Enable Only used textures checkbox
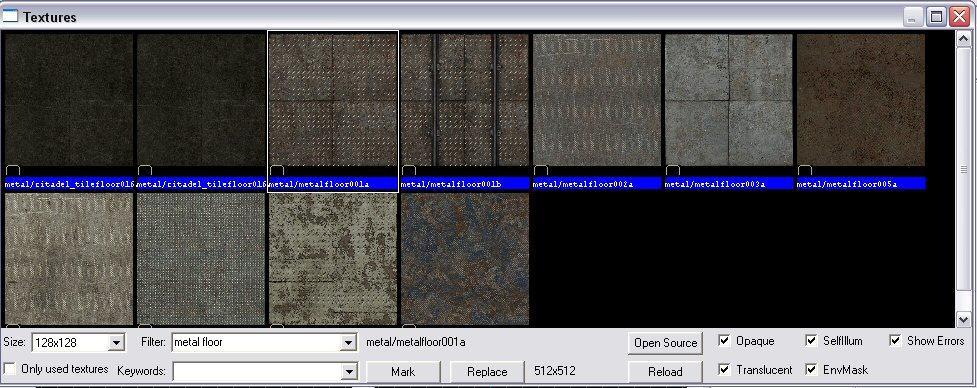Image resolution: width=977 pixels, height=388 pixels. [x=10, y=369]
